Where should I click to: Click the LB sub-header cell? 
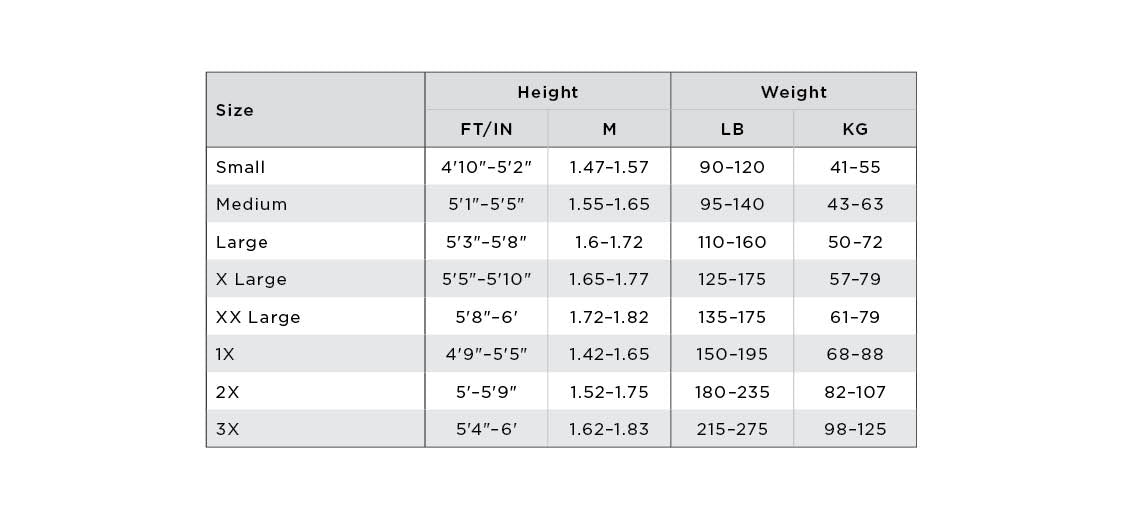pos(732,129)
